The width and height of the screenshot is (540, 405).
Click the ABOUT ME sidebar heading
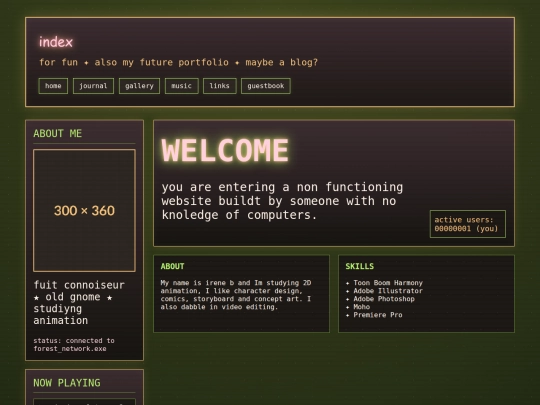pos(58,134)
